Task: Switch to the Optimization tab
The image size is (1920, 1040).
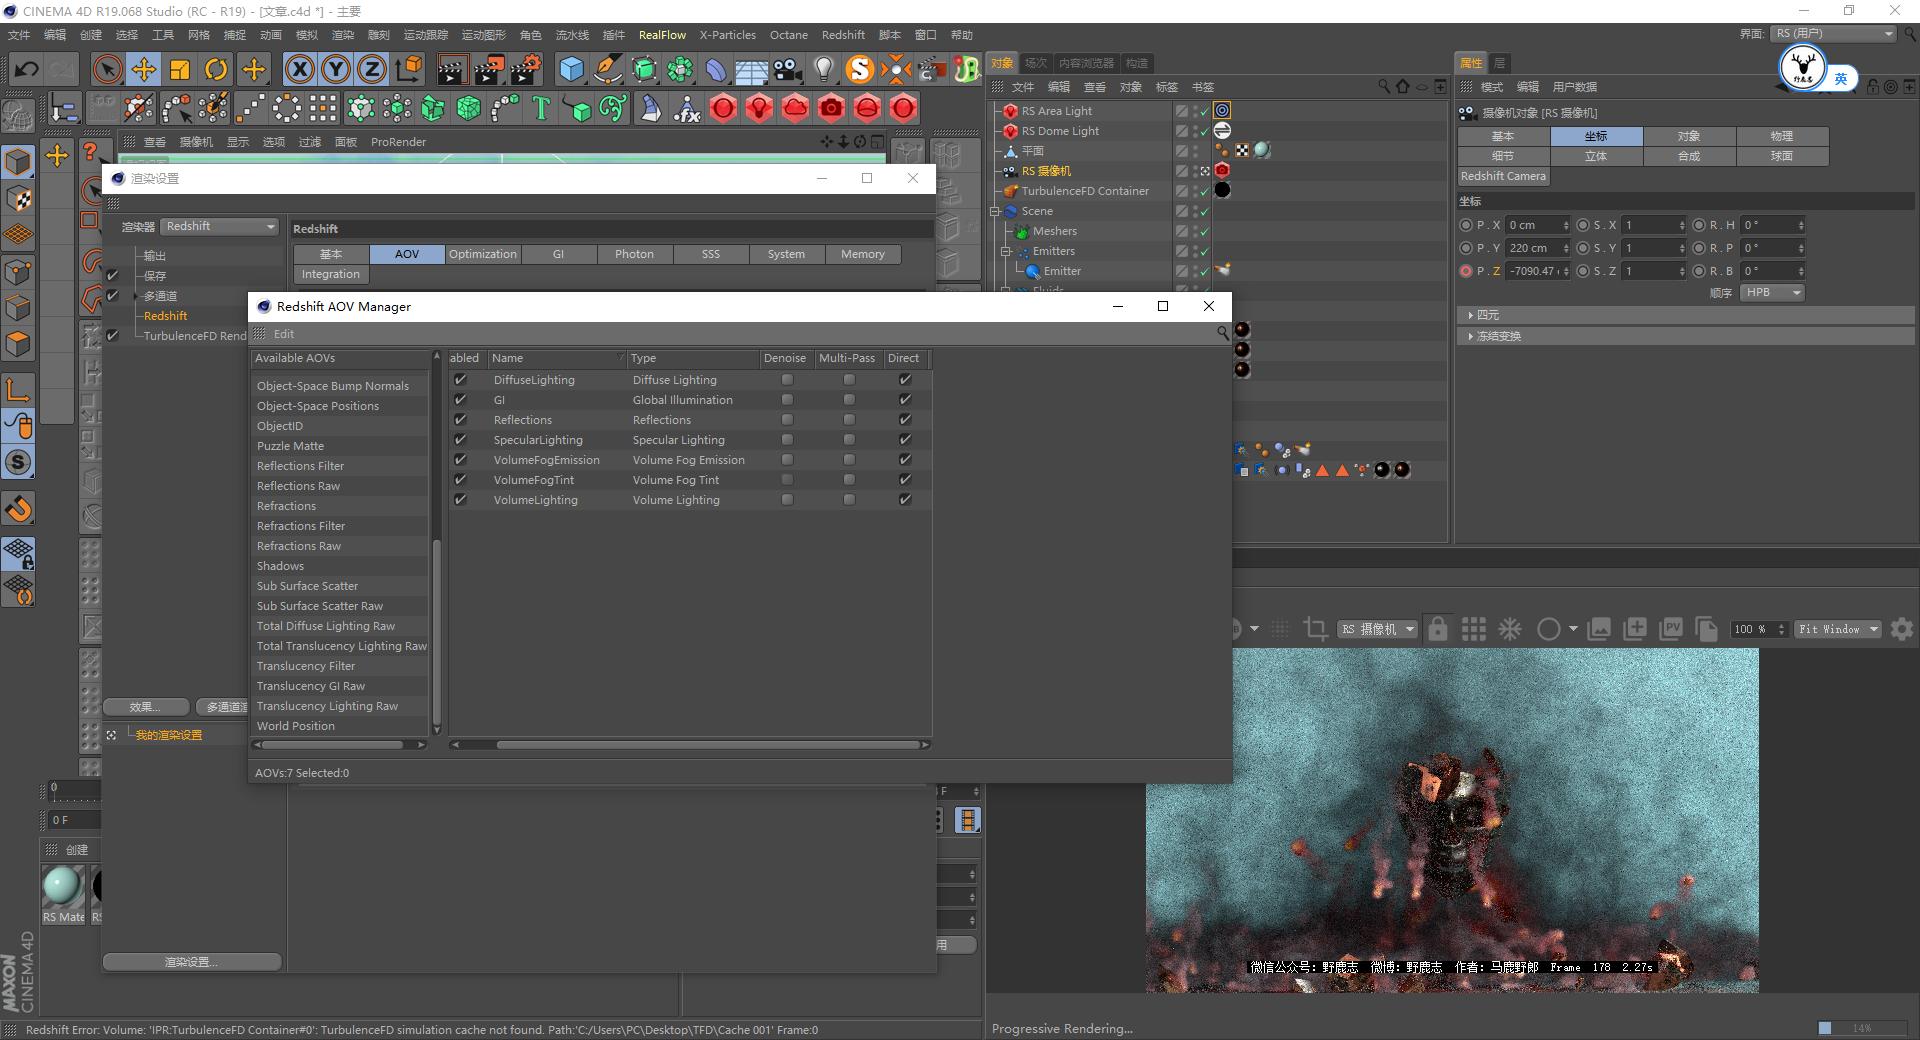Action: (483, 254)
